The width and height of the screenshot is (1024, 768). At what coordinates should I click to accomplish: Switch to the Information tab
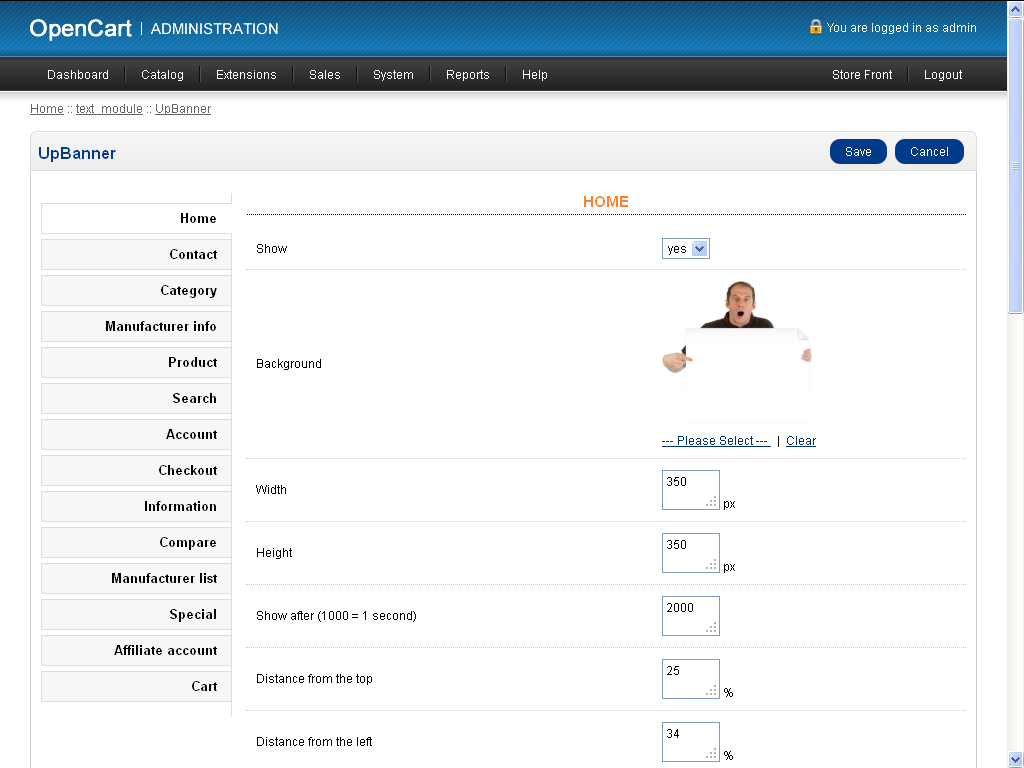tap(136, 506)
